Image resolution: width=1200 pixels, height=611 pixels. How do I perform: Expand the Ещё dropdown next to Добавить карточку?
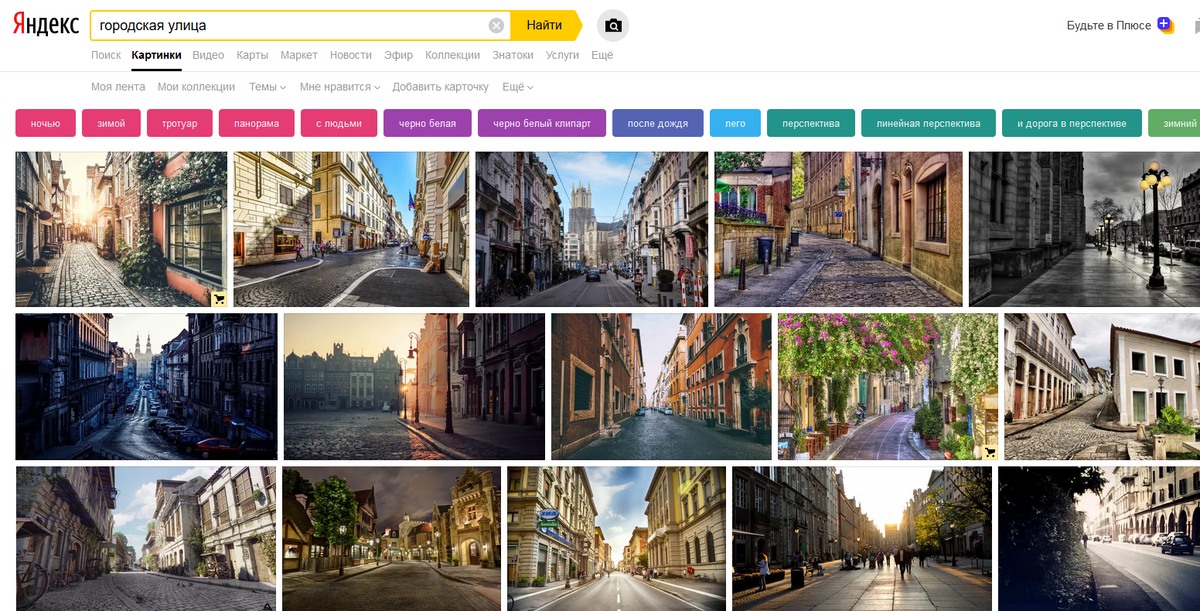[x=517, y=87]
